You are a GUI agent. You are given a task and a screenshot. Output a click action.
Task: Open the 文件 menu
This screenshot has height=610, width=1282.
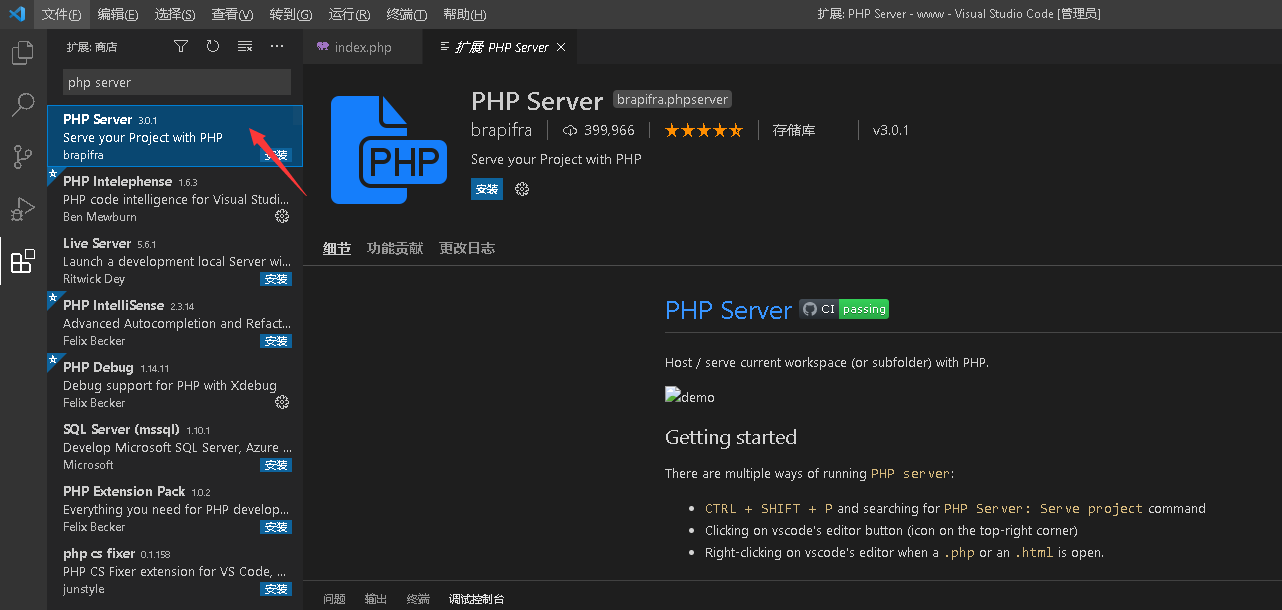click(x=60, y=14)
